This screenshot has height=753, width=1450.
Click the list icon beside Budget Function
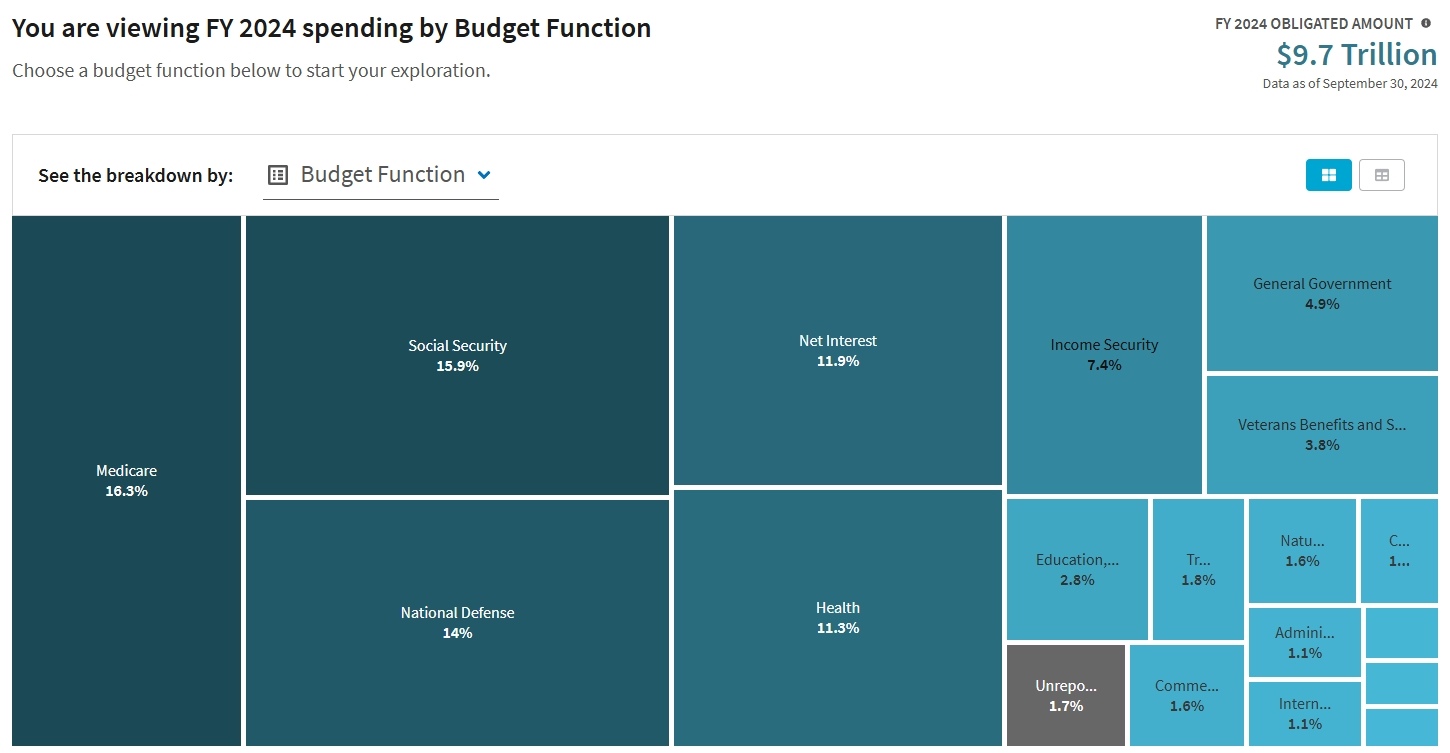coord(278,175)
